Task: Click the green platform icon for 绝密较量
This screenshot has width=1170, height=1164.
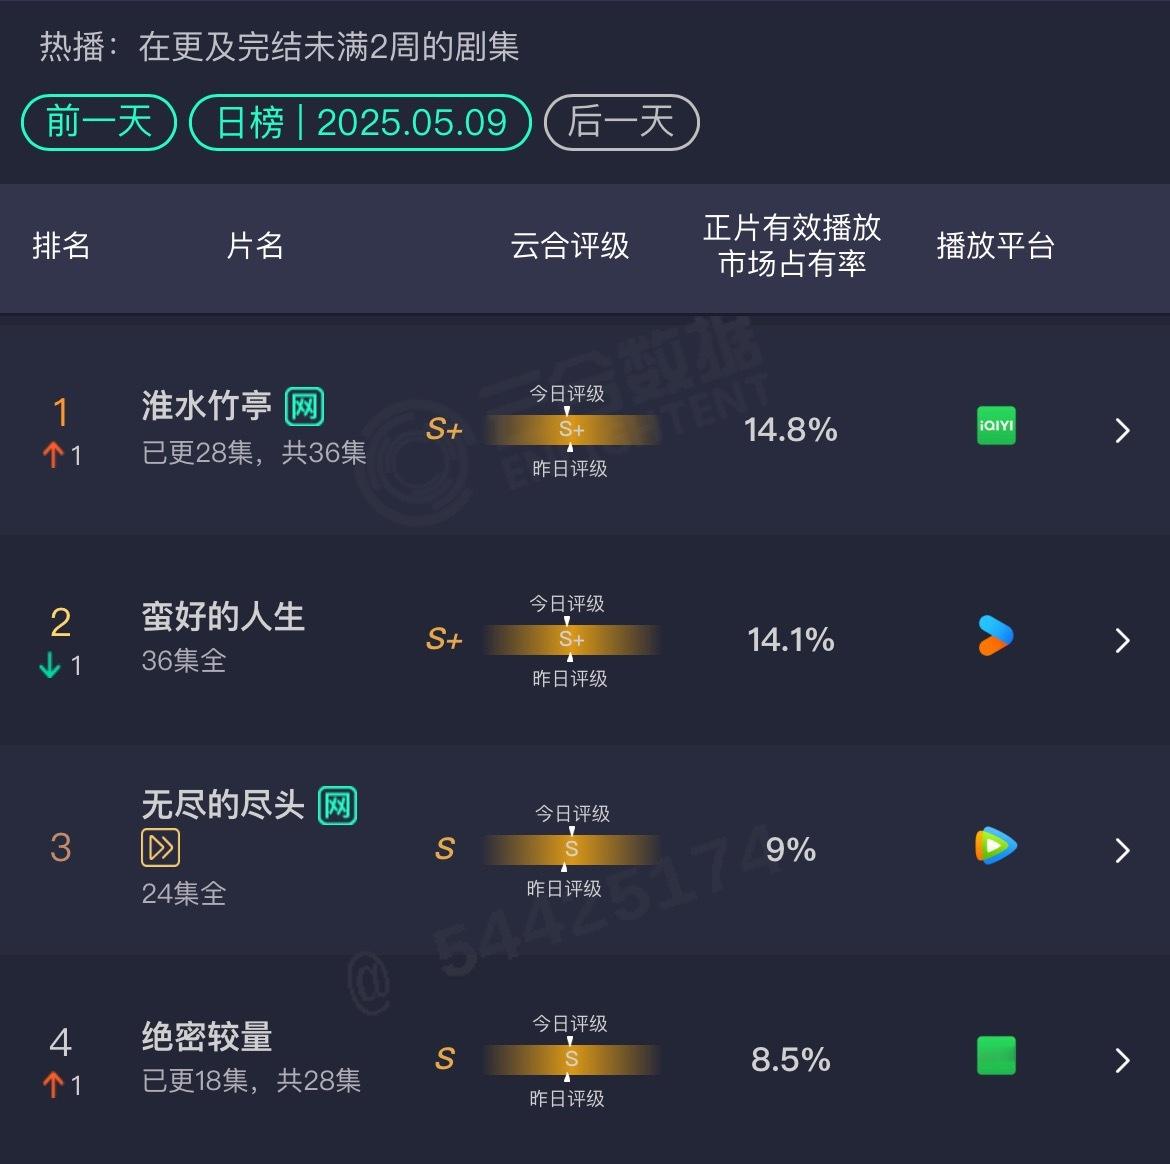Action: coord(996,1056)
